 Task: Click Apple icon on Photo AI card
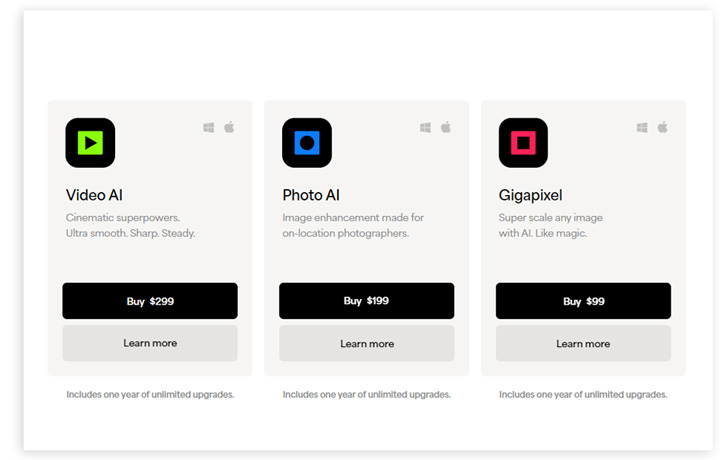coord(446,128)
